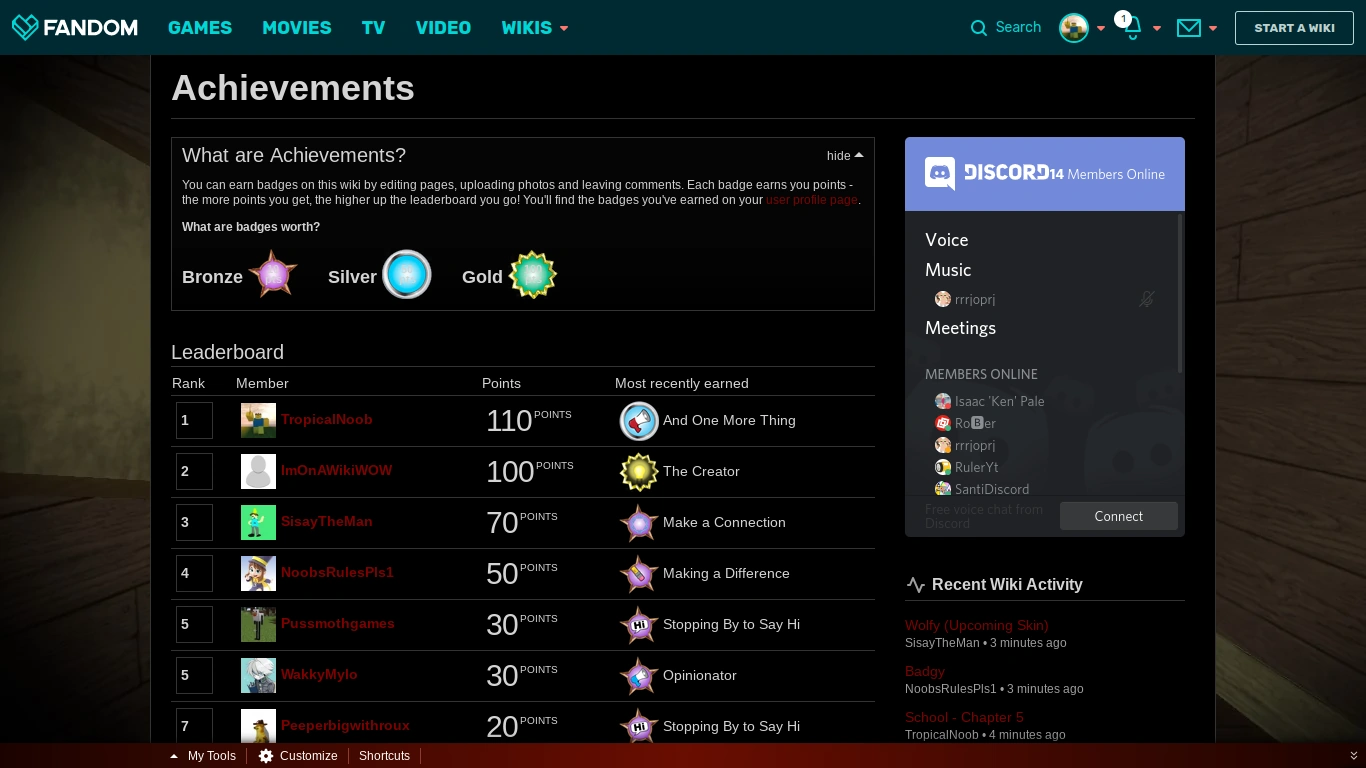
Task: Click the Discord logo icon
Action: tap(940, 173)
